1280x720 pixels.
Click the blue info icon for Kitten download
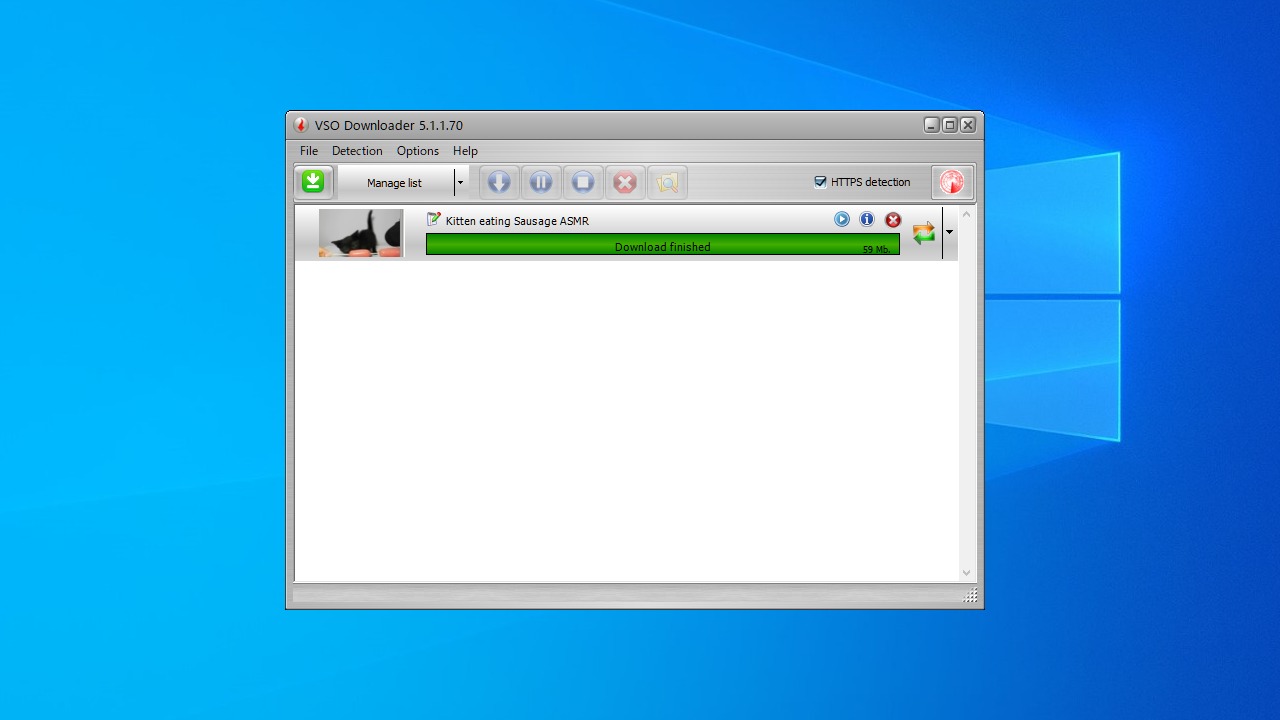pos(867,219)
